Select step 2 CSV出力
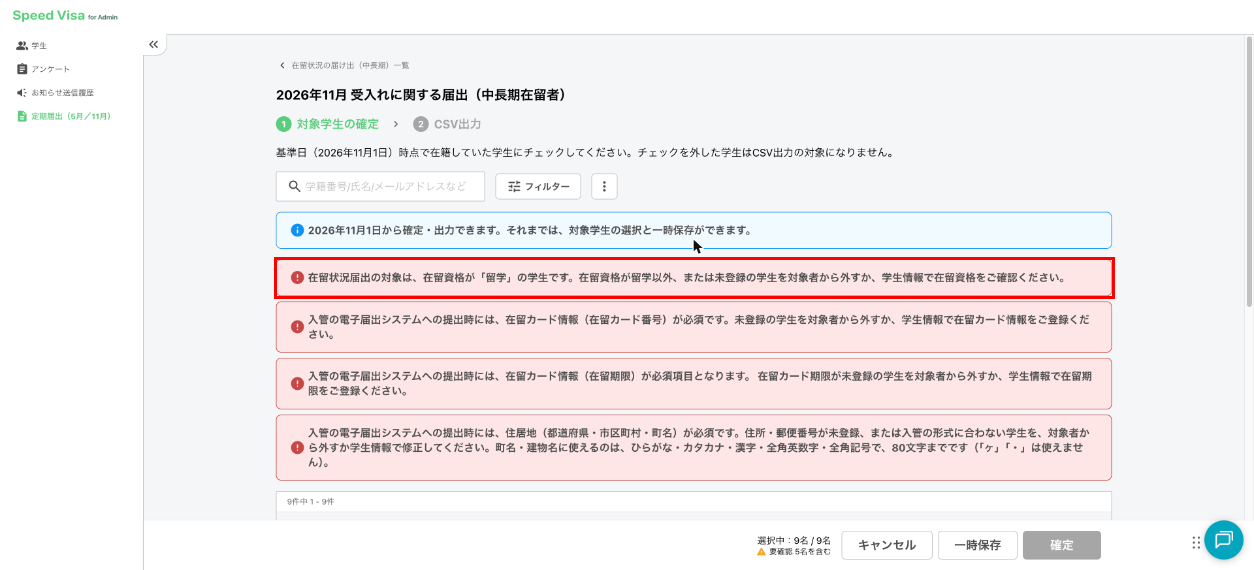Viewport: 1254px width, 570px height. pyautogui.click(x=447, y=124)
